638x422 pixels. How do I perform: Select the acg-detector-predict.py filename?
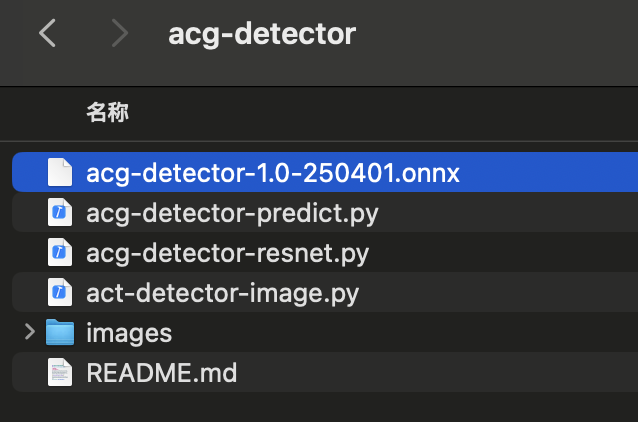(x=232, y=213)
